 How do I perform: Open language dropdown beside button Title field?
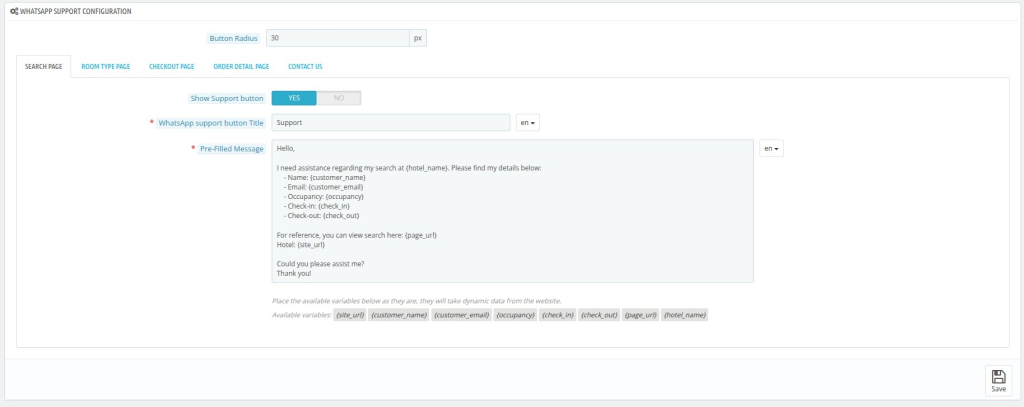pos(528,122)
